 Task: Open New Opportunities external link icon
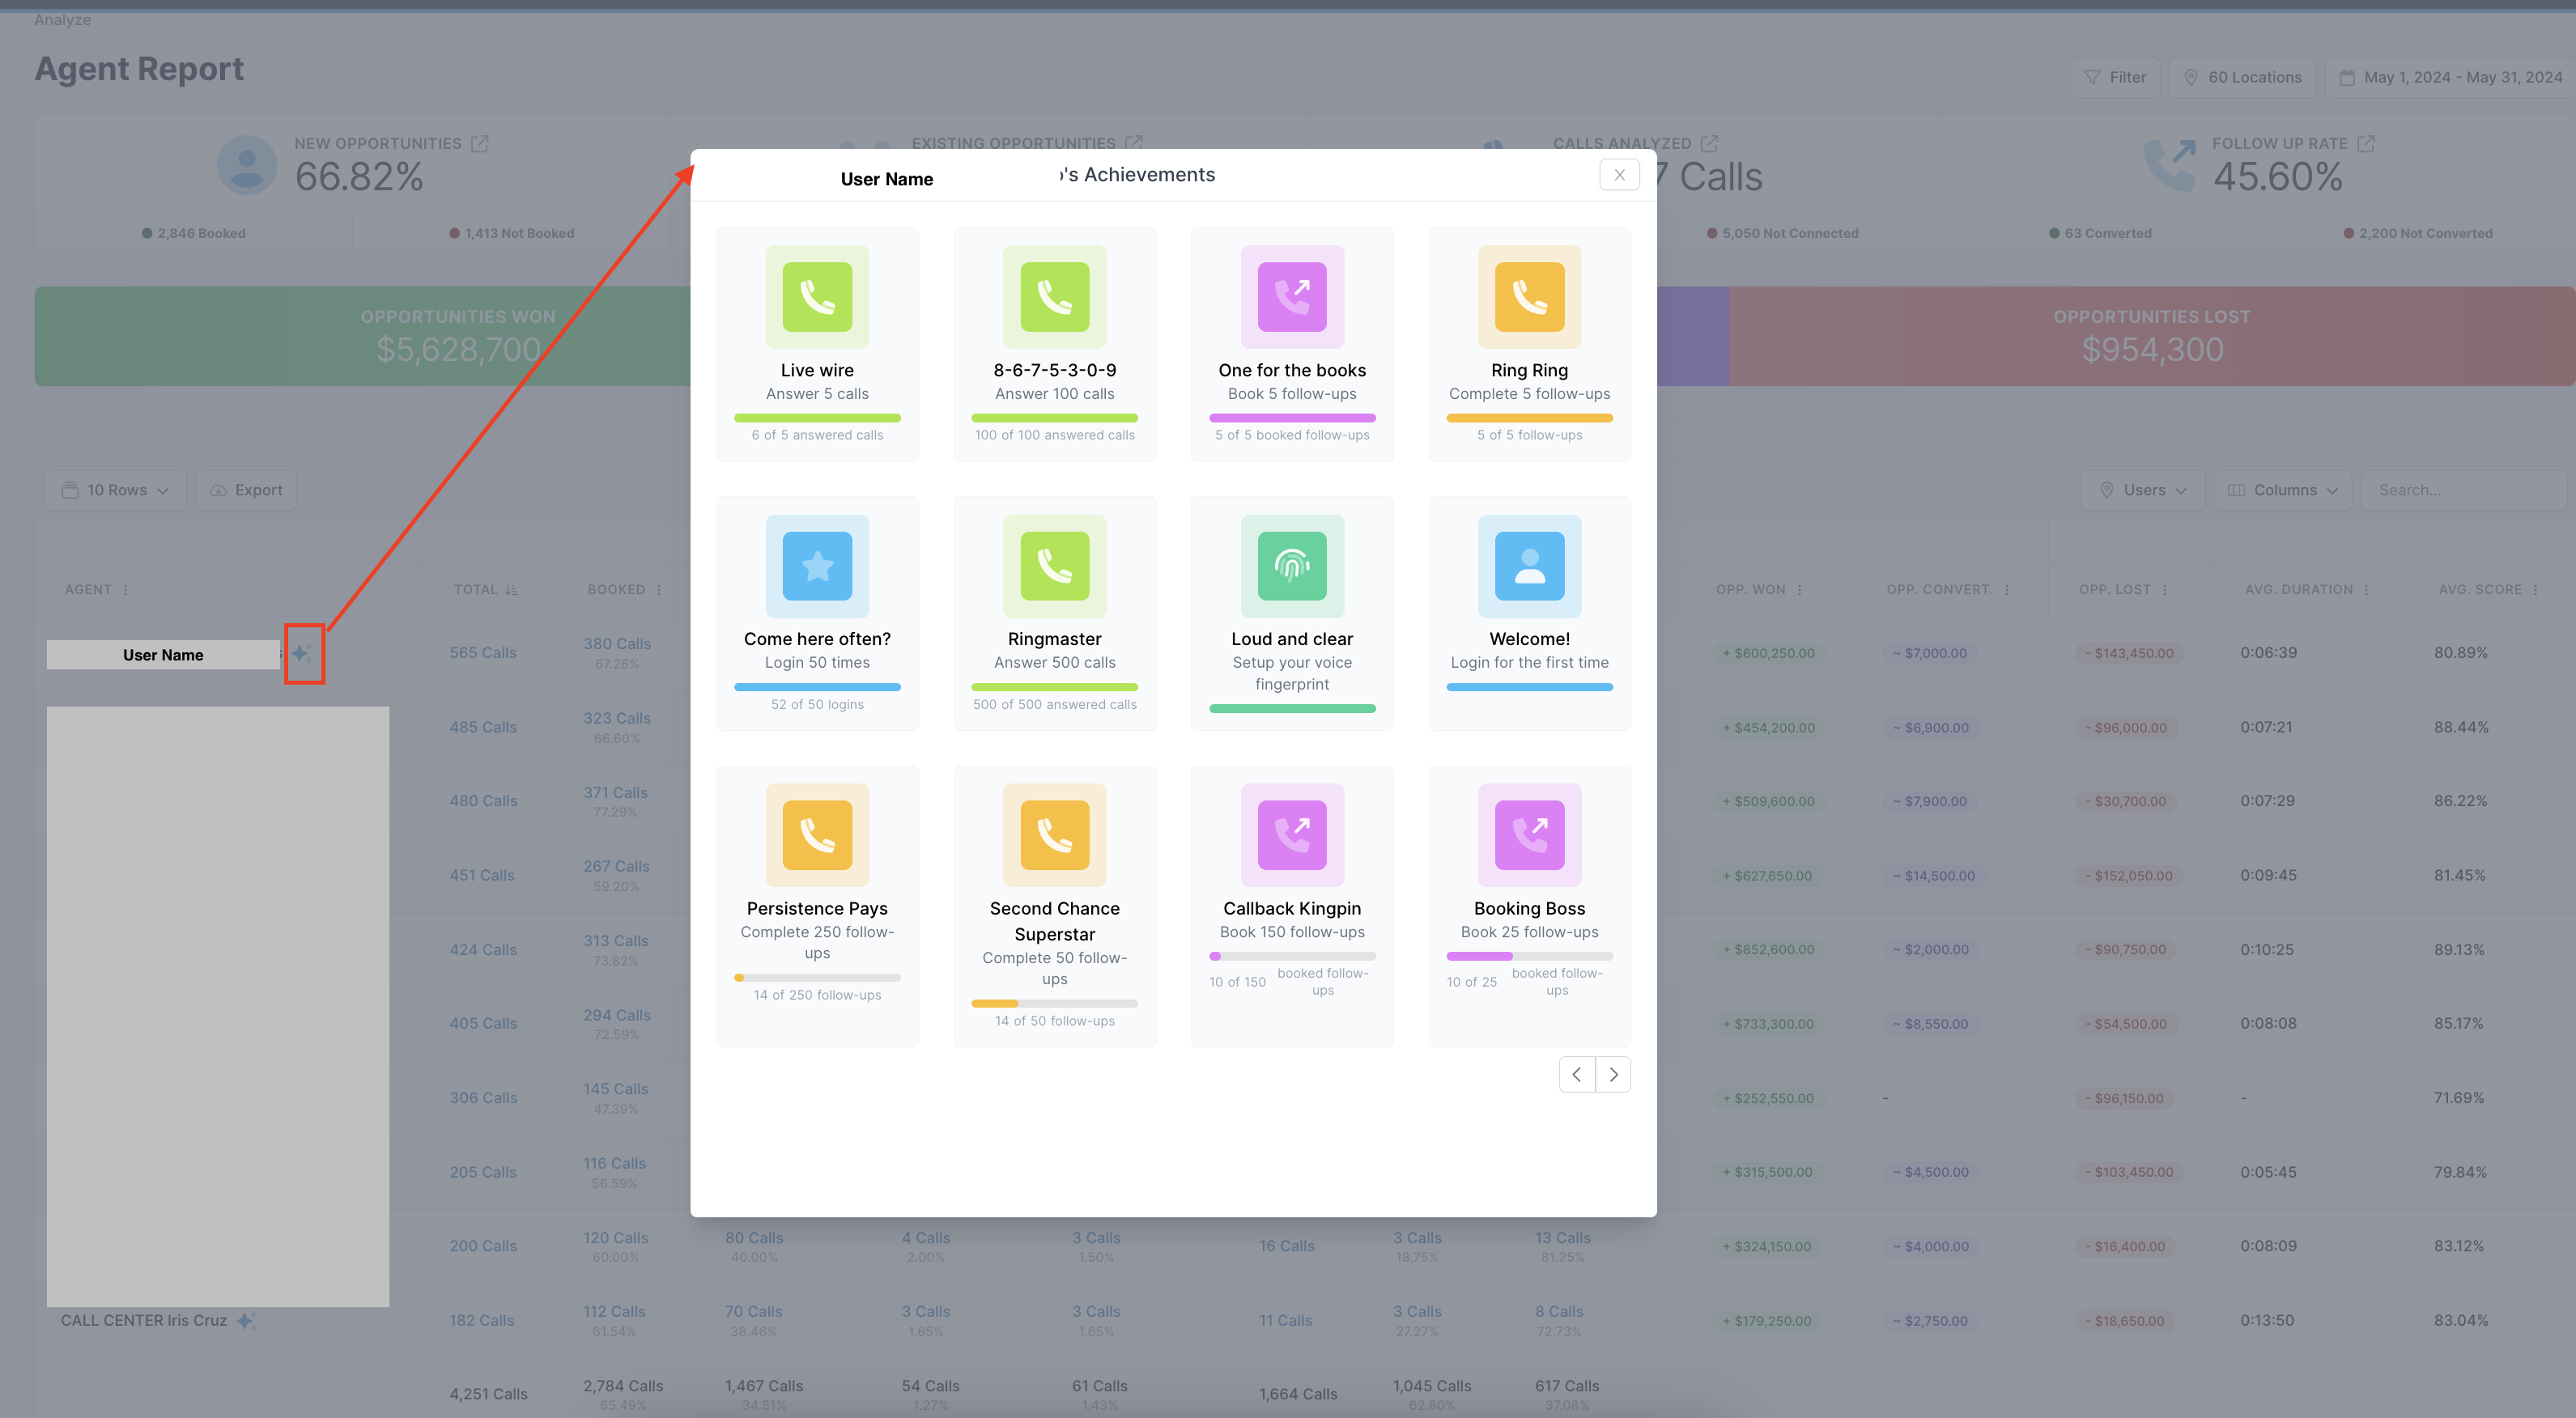(x=480, y=144)
